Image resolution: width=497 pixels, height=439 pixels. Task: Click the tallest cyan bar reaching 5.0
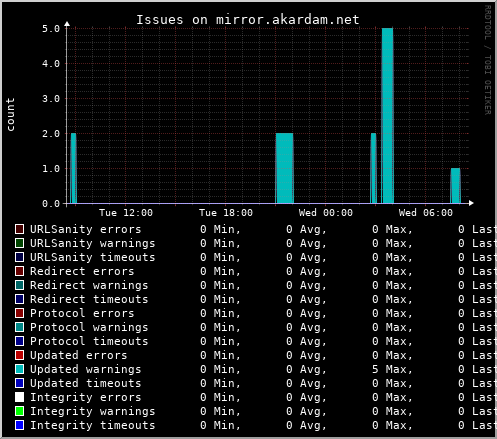387,116
